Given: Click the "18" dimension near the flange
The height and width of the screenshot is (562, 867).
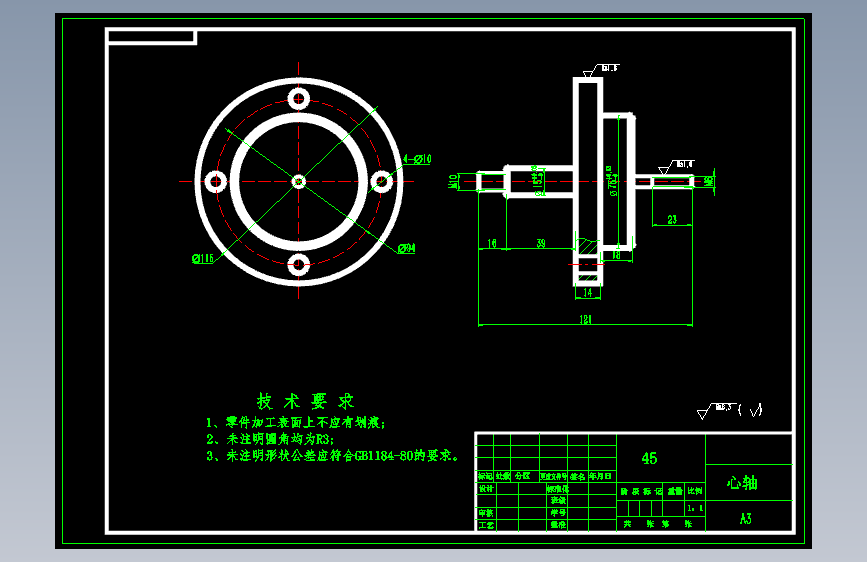Looking at the screenshot, I should tap(617, 255).
